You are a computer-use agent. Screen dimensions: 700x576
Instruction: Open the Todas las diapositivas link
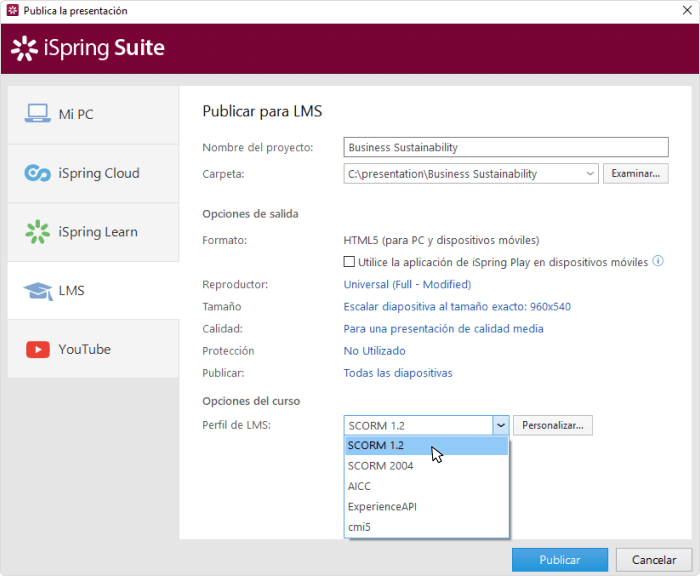tap(398, 373)
